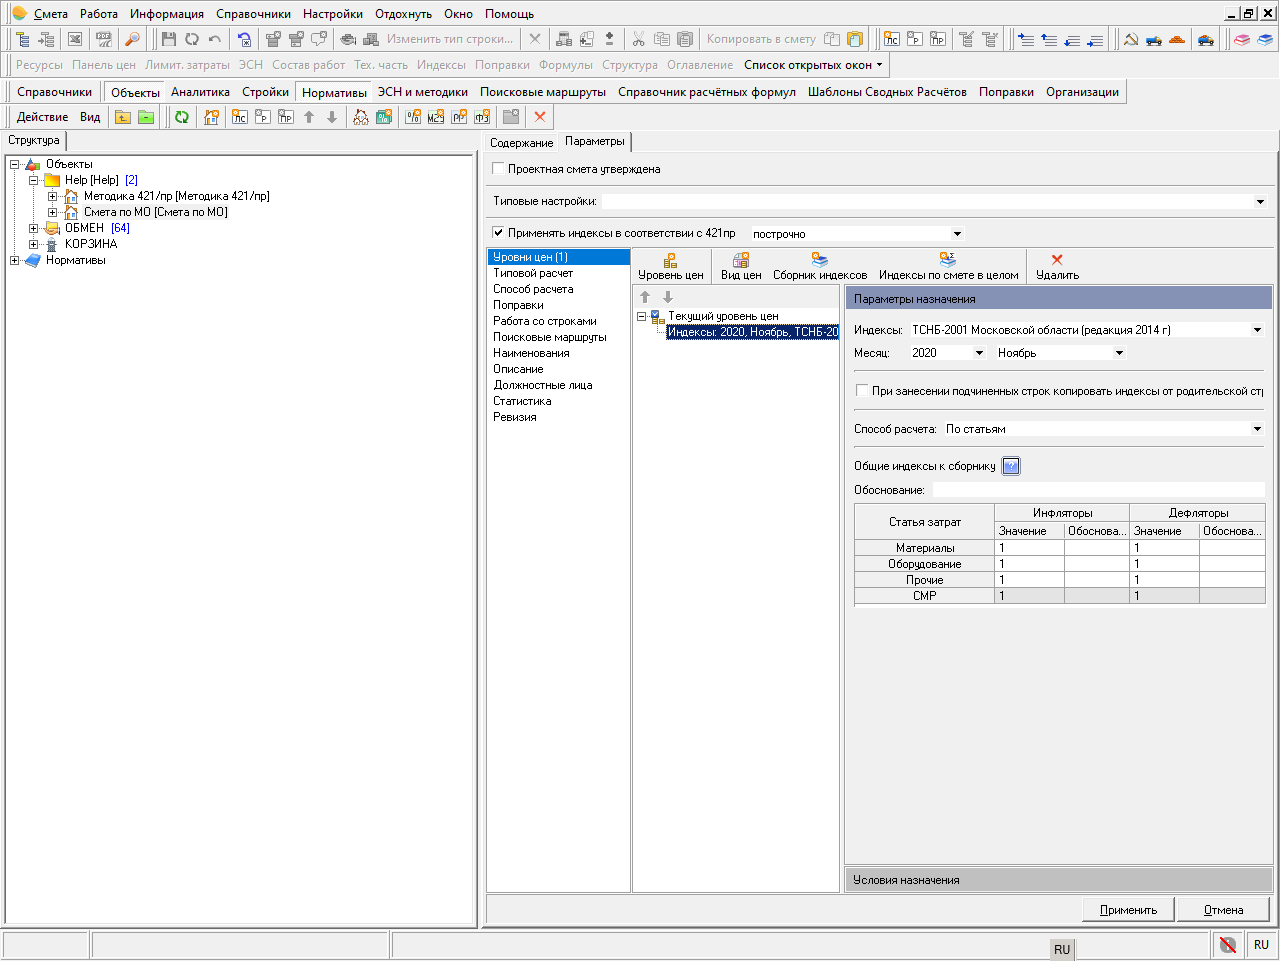The image size is (1280, 961).
Task: Click the Excel export icon in top toolbar
Action: pyautogui.click(x=75, y=39)
